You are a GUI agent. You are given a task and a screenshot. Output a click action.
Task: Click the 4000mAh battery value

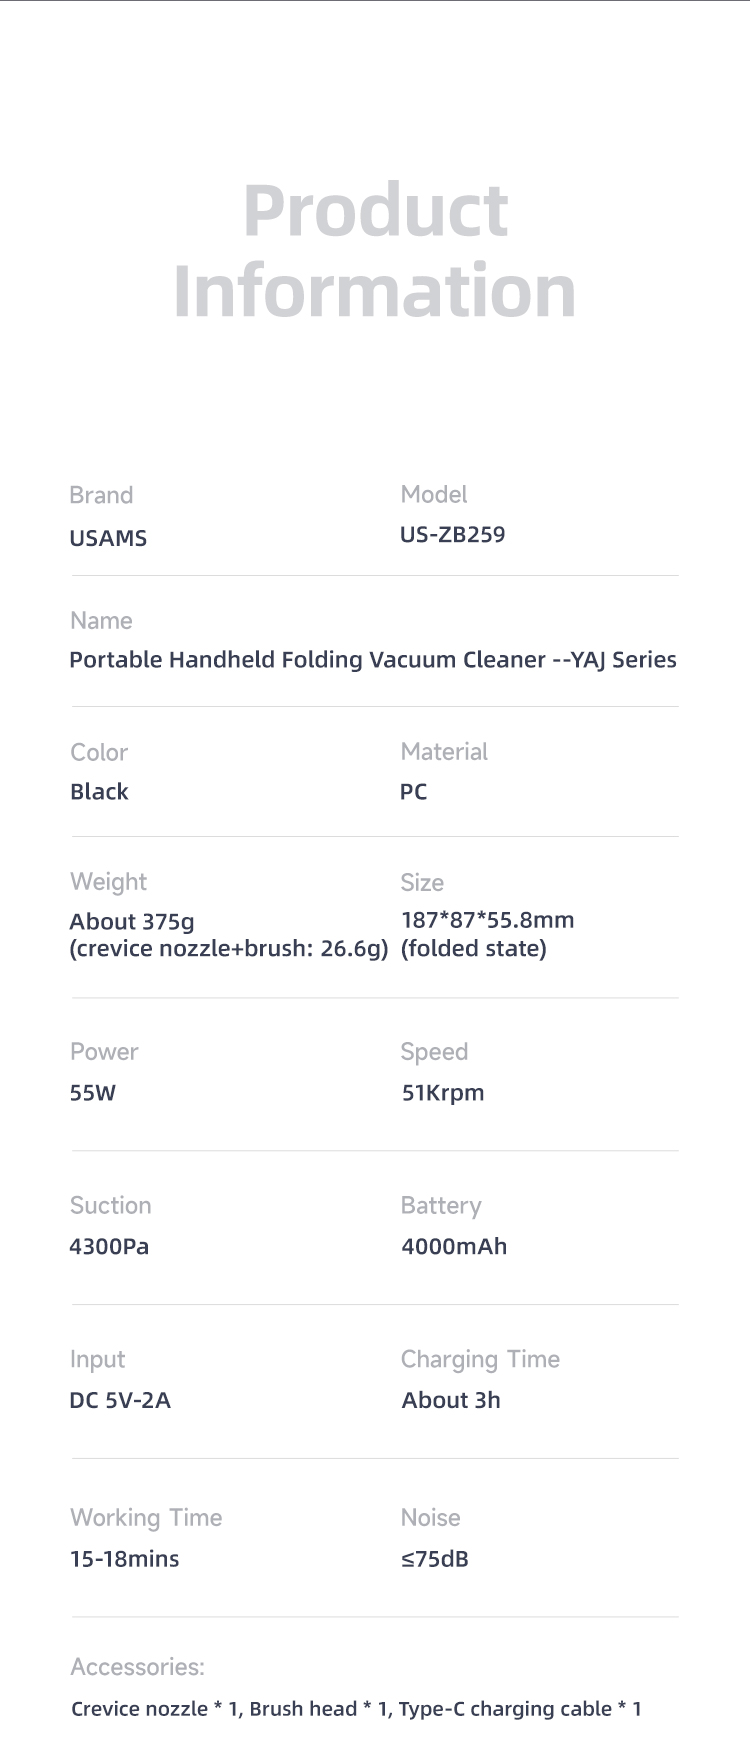[454, 1246]
